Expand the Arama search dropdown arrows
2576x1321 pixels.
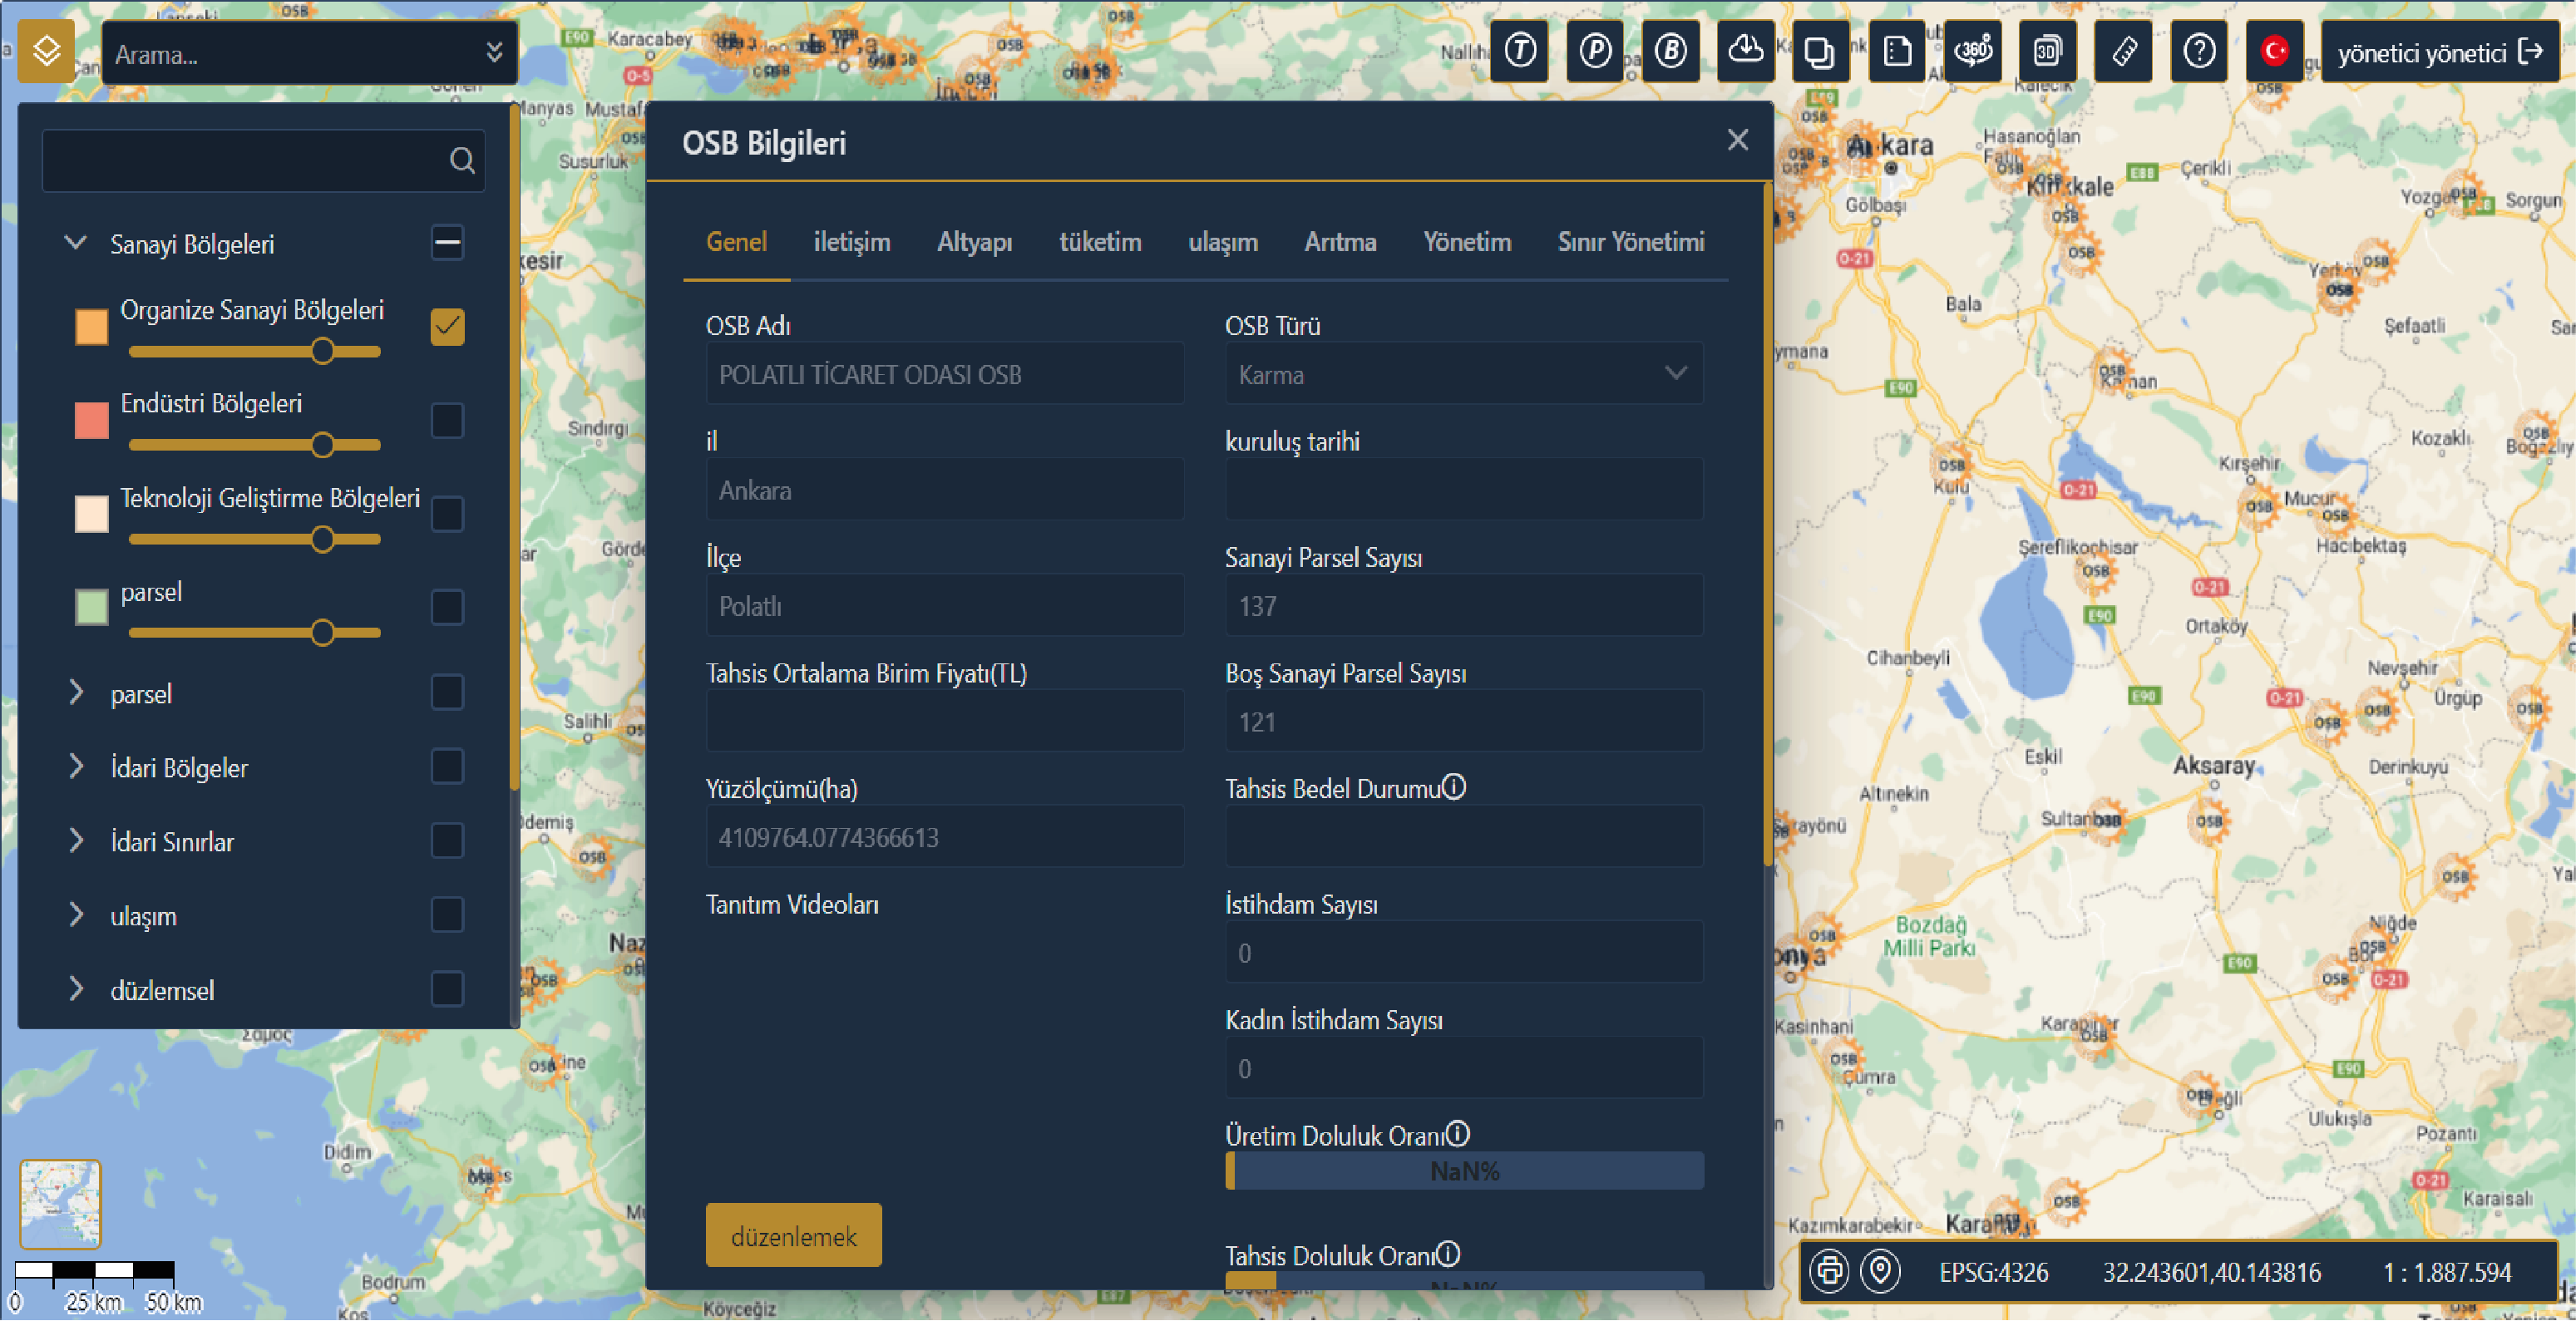tap(494, 52)
